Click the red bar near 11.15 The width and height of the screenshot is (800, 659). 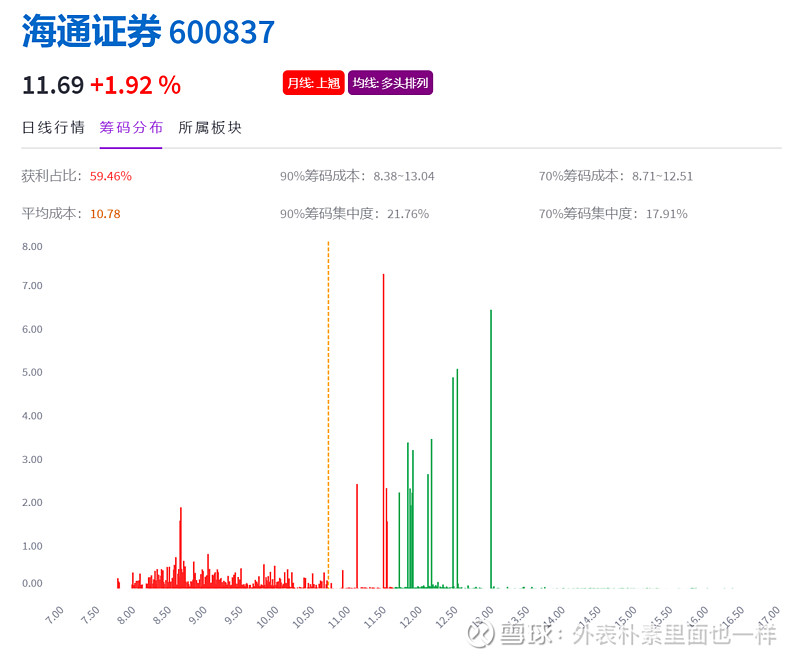click(357, 536)
